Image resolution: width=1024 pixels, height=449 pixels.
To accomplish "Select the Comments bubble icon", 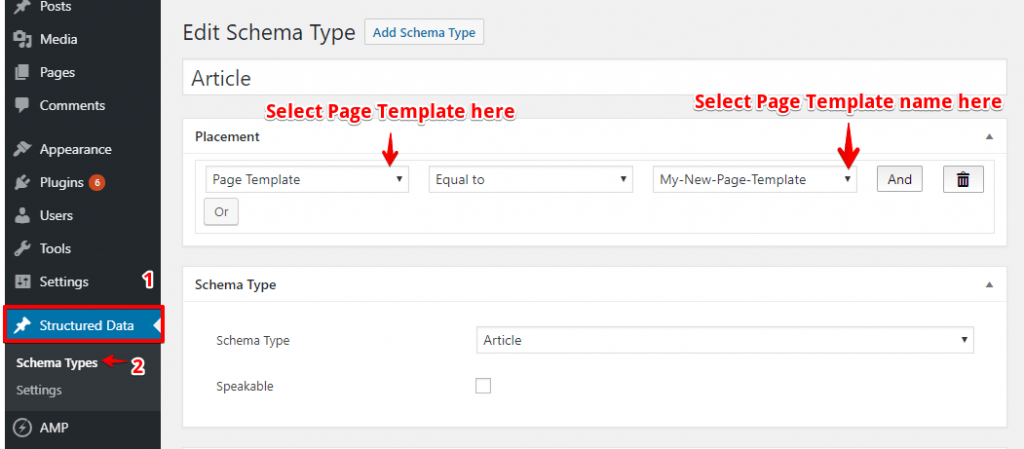I will pos(22,106).
